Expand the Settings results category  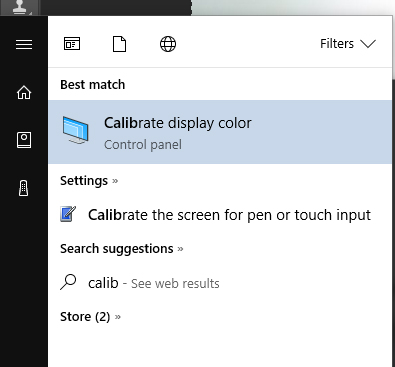coord(89,181)
